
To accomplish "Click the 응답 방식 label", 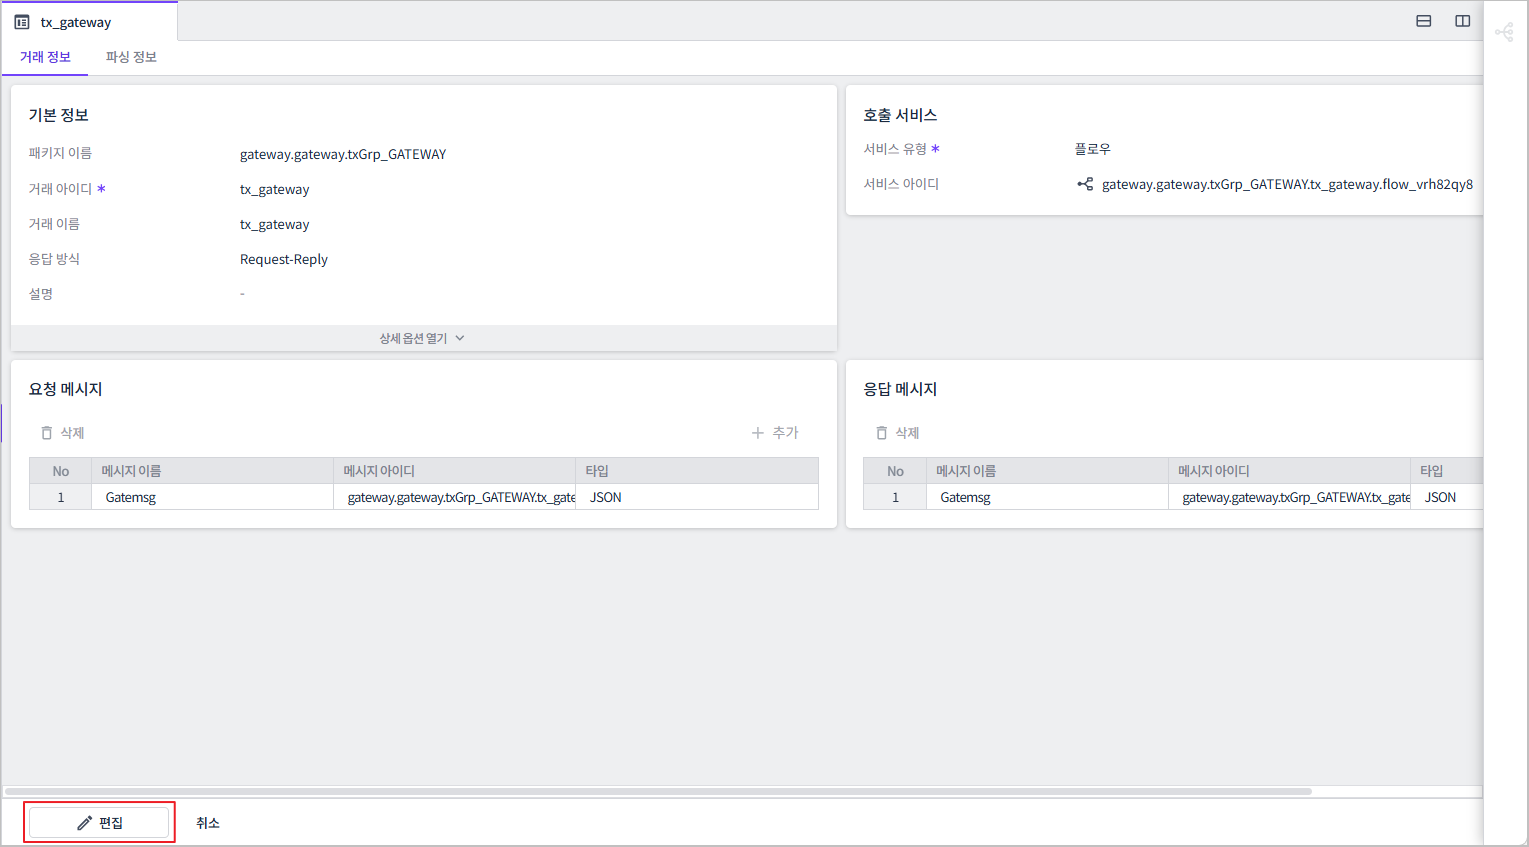I will [54, 259].
